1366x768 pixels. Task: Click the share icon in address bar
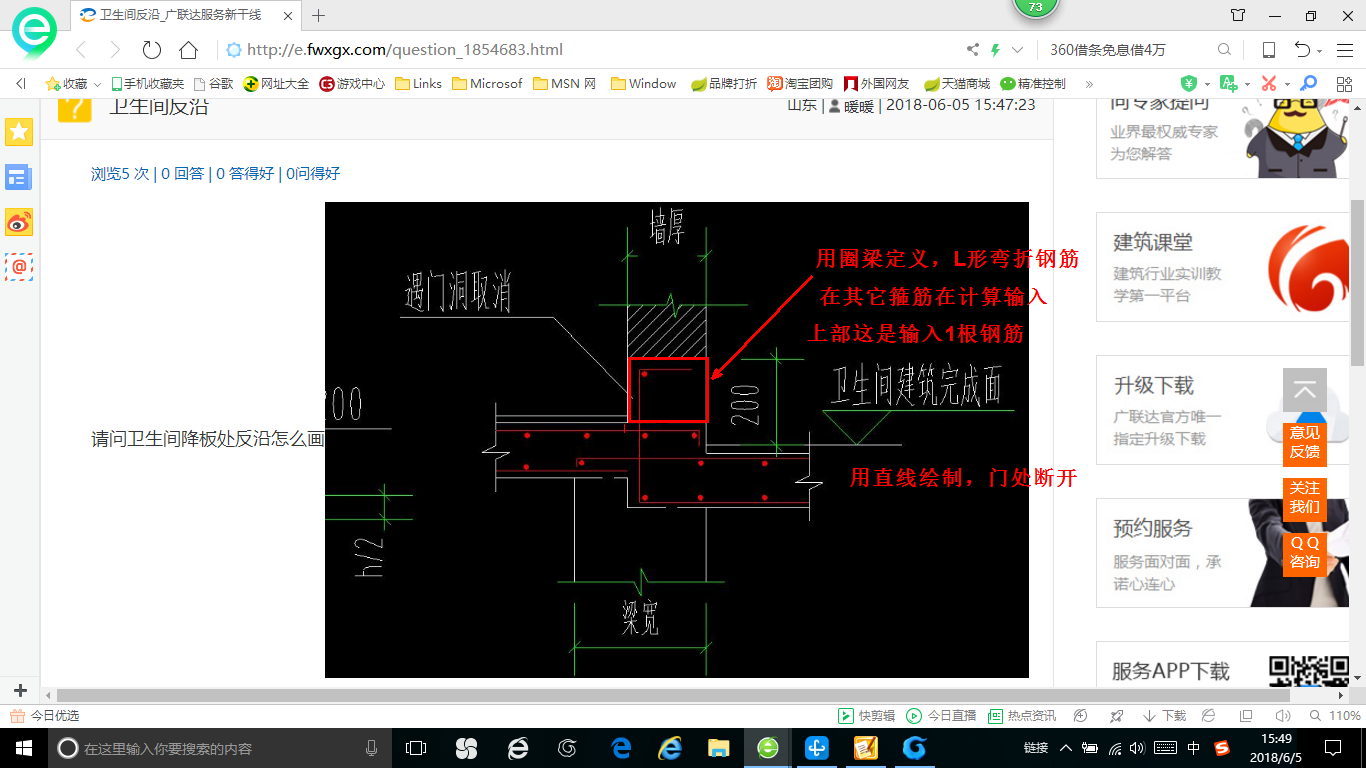point(973,50)
